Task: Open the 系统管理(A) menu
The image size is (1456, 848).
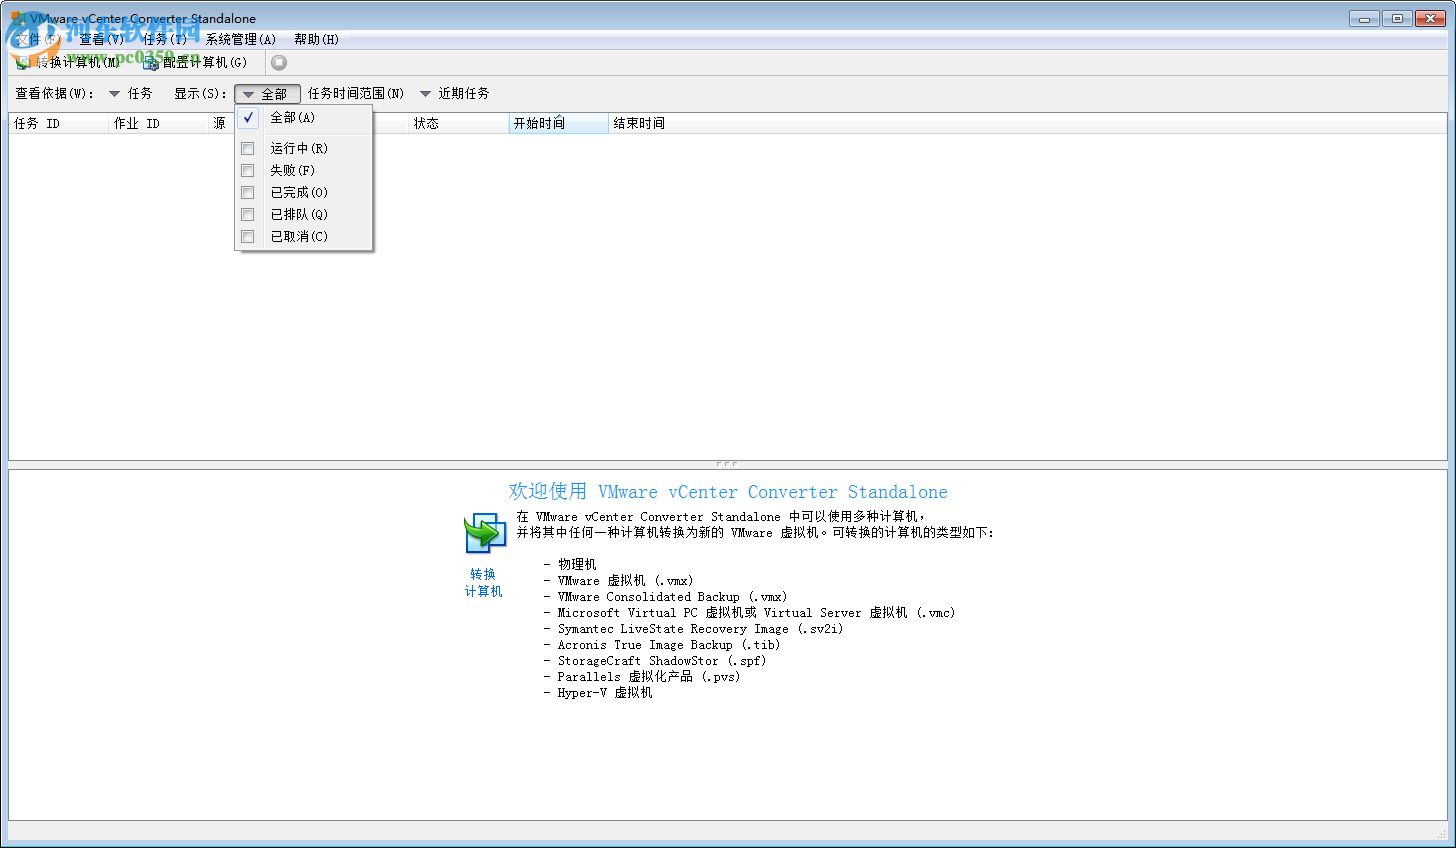Action: [238, 39]
